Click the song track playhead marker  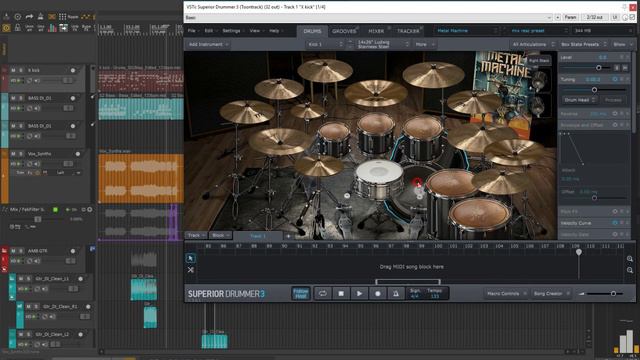(x=579, y=252)
